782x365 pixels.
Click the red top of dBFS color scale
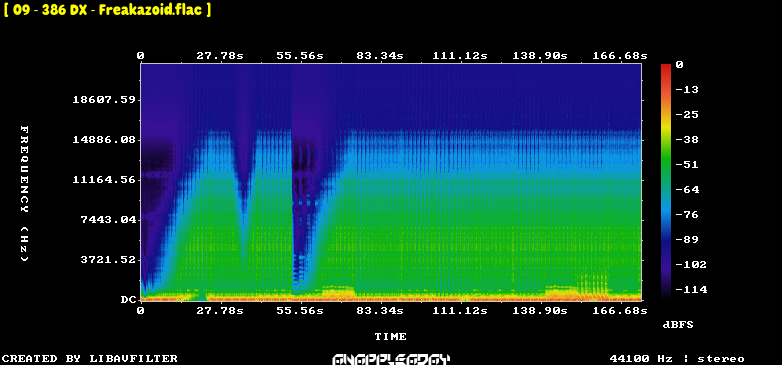[x=666, y=67]
